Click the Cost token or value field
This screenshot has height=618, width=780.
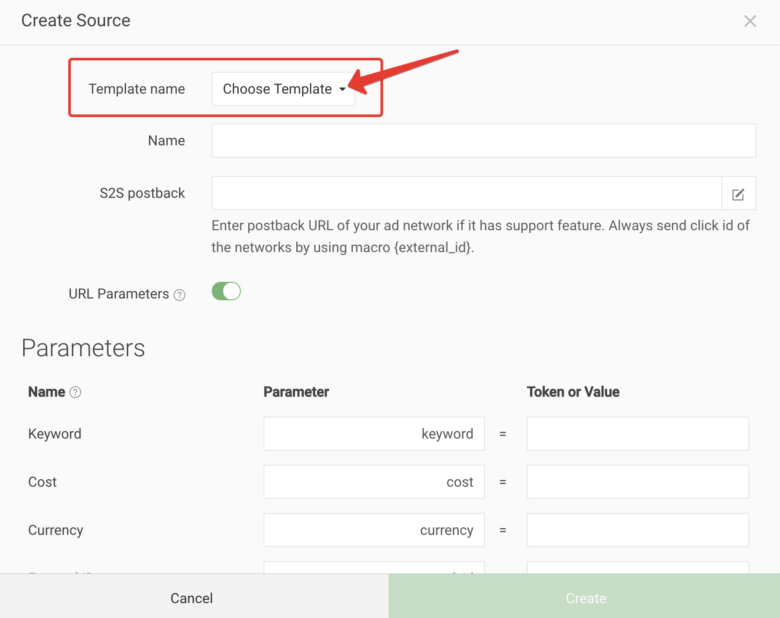tap(637, 482)
